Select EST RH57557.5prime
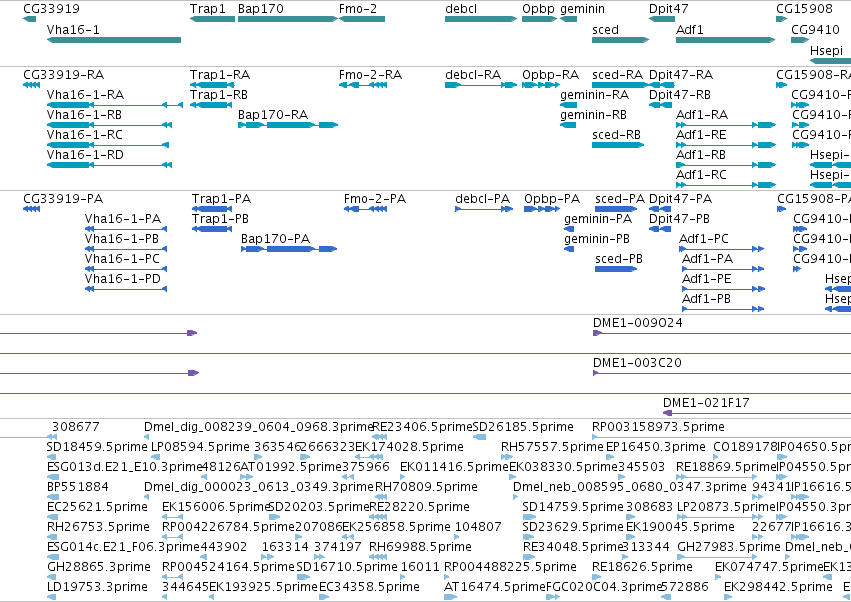 coord(551,447)
